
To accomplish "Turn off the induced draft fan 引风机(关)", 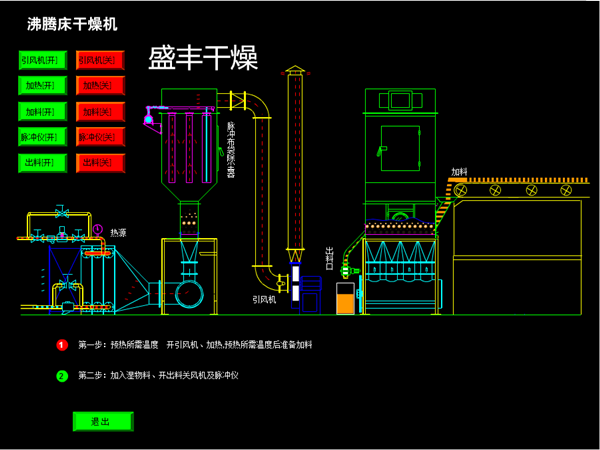I will [101, 61].
